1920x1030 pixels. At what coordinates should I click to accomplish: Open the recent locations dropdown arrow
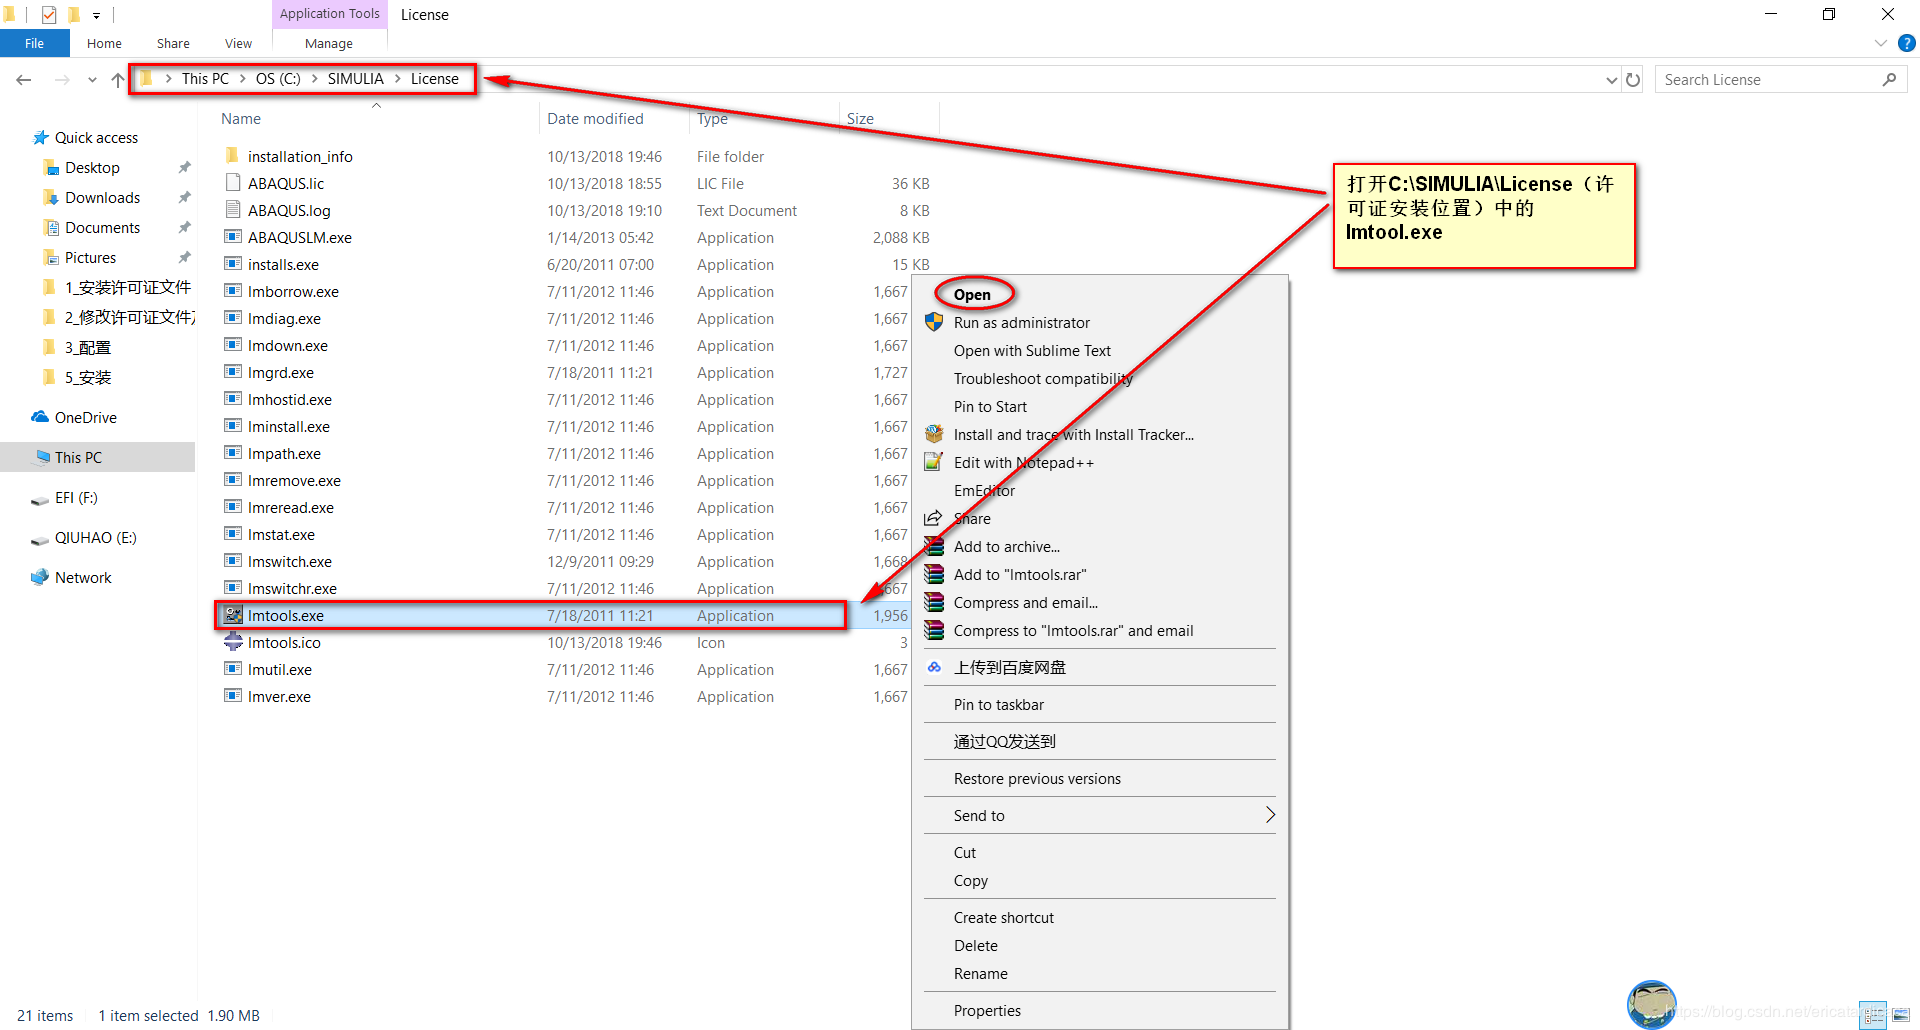[92, 80]
